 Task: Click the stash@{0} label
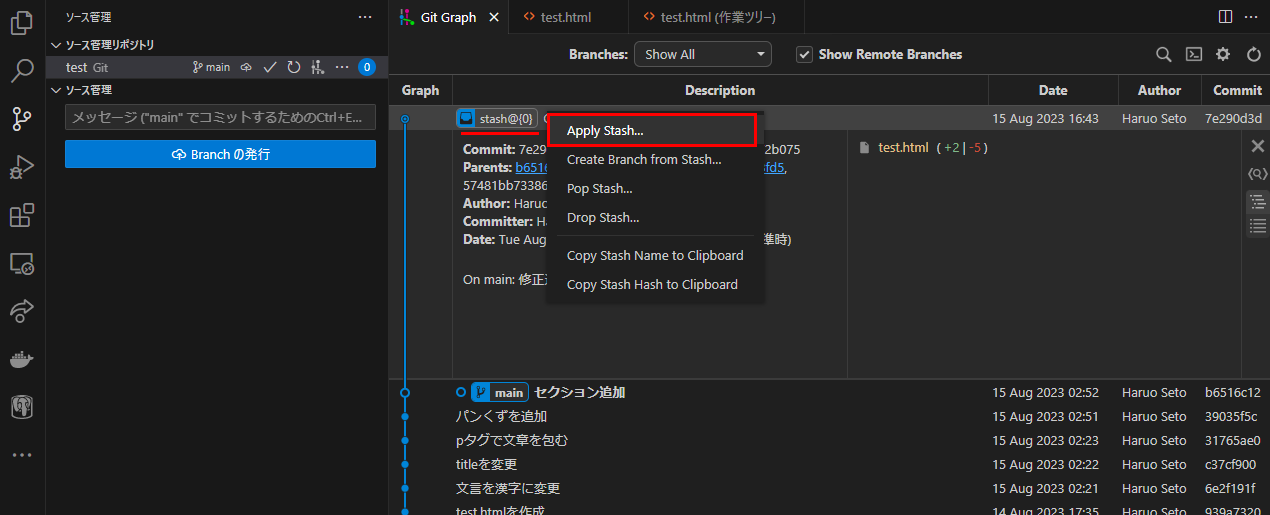(497, 118)
